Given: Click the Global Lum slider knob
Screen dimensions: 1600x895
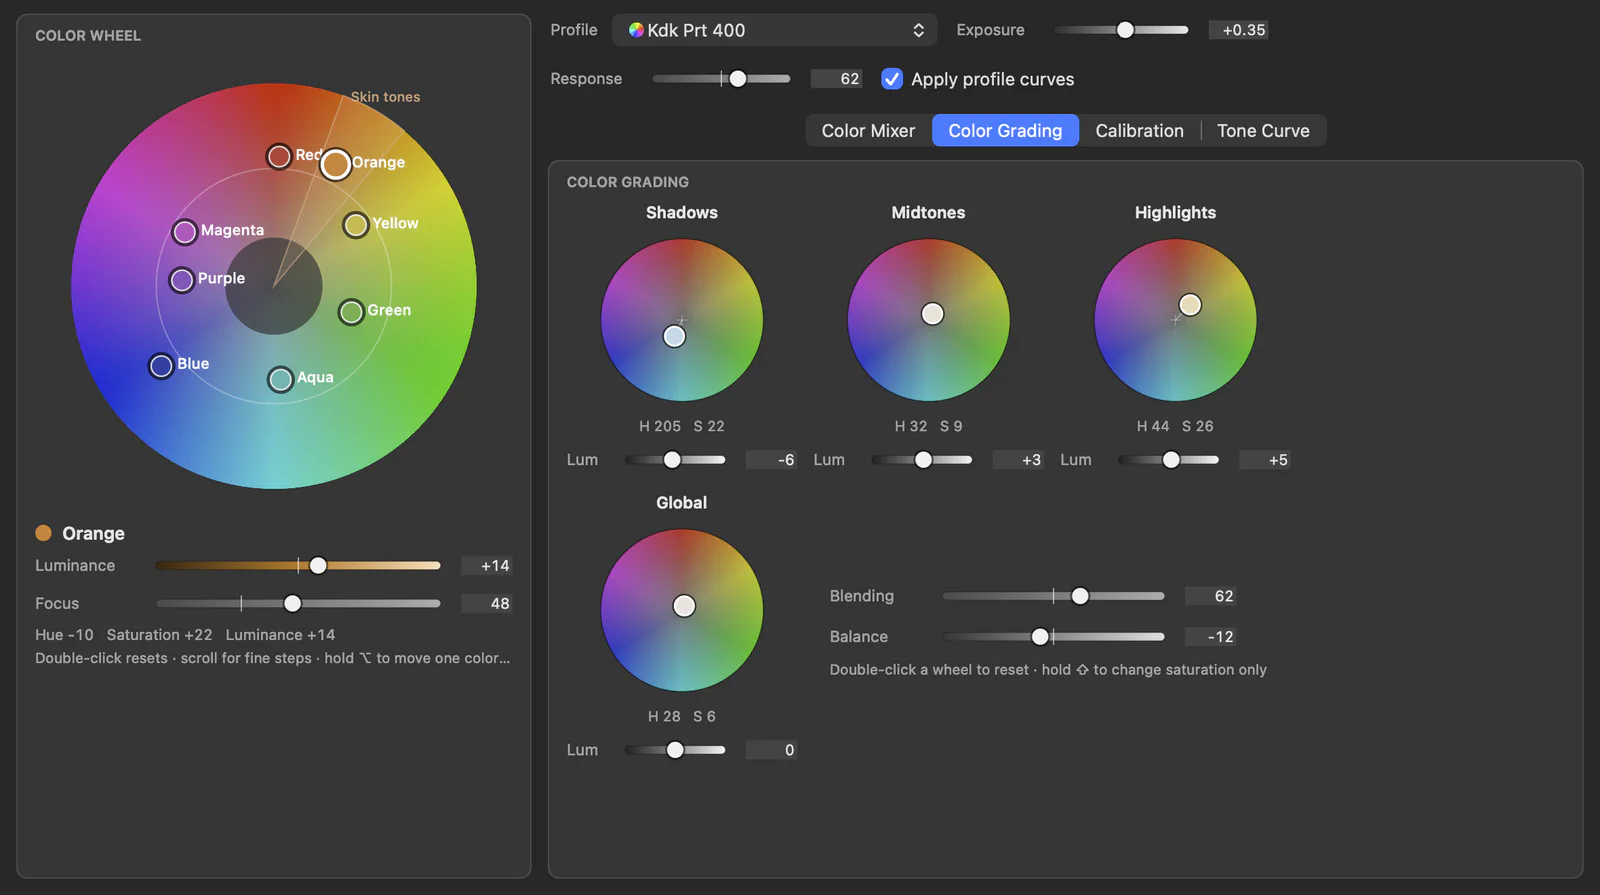Looking at the screenshot, I should pyautogui.click(x=675, y=750).
